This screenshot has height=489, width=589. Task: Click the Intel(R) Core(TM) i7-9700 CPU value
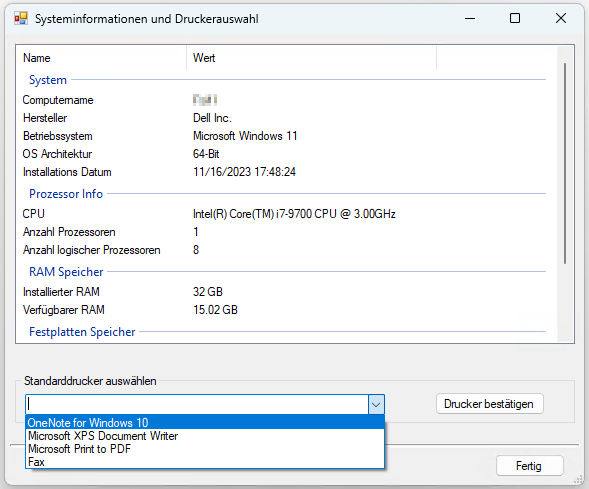pyautogui.click(x=294, y=214)
